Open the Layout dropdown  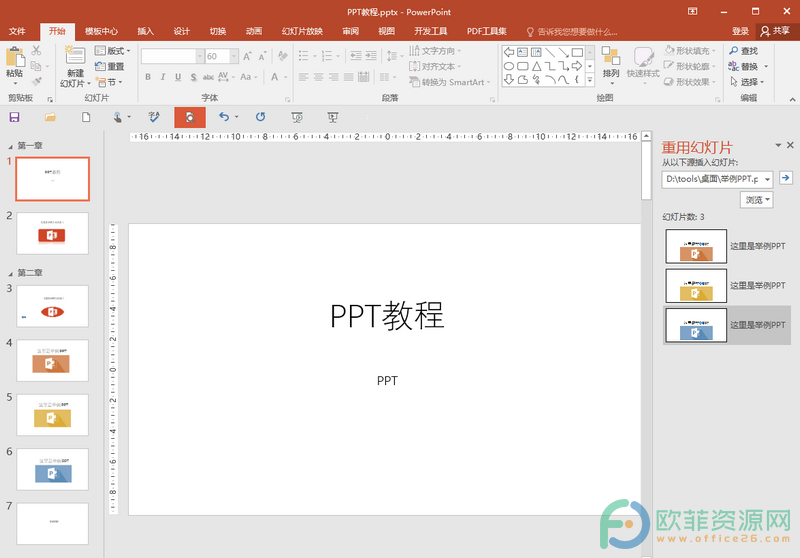(113, 50)
